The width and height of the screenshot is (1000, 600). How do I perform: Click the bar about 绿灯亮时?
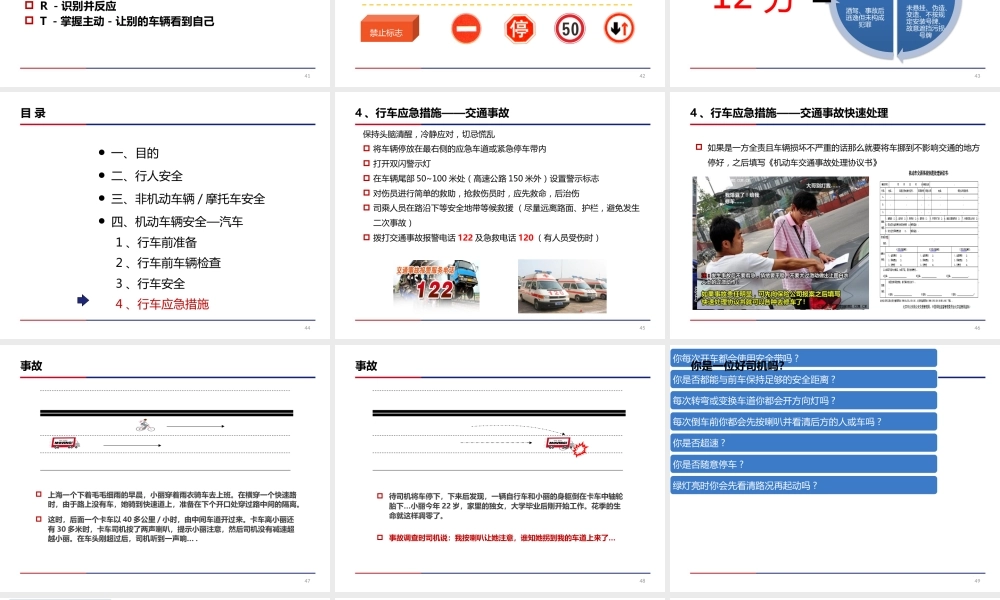pyautogui.click(x=804, y=485)
